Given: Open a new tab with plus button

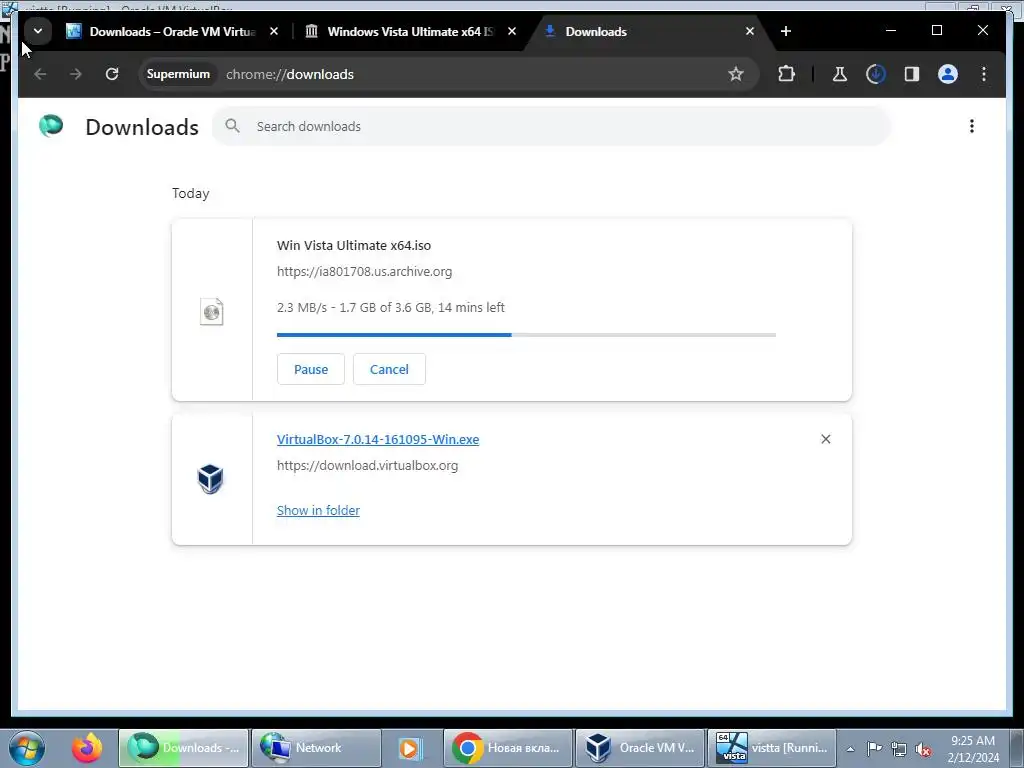Looking at the screenshot, I should point(786,31).
